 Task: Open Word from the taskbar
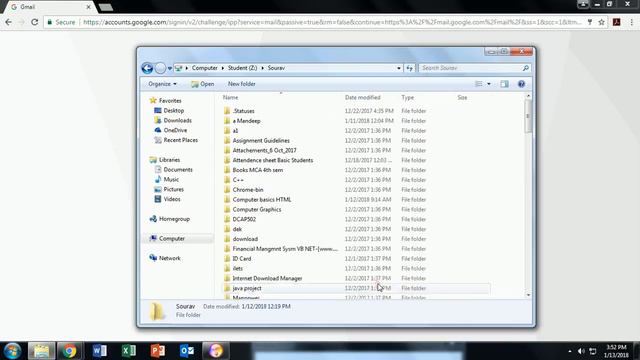(99, 351)
